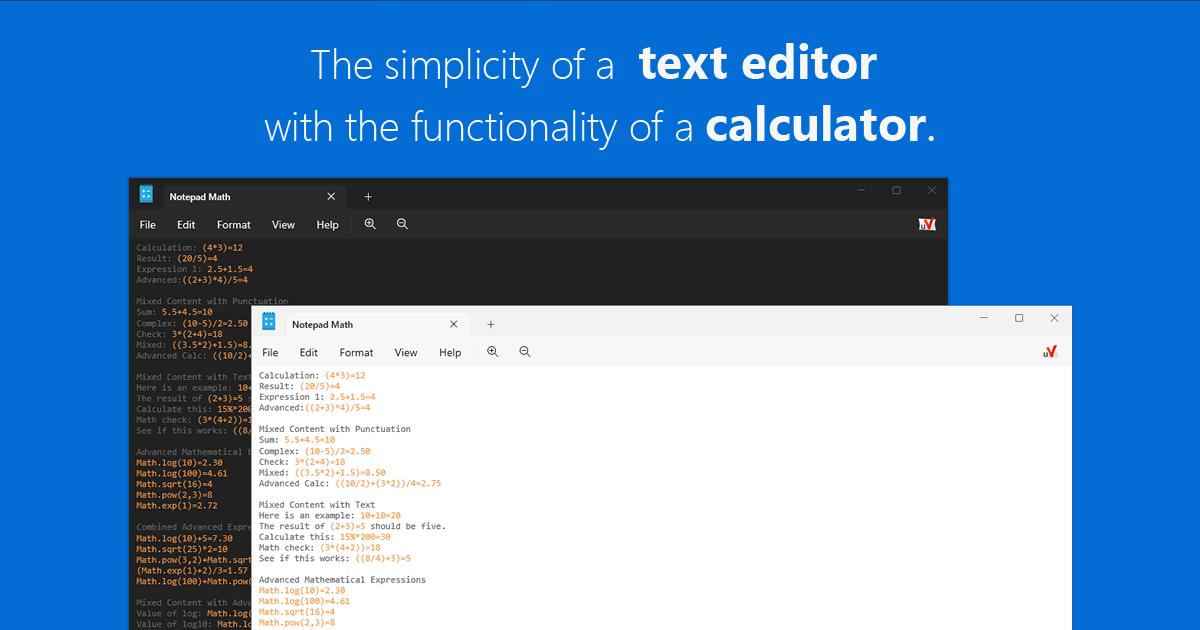Click zoom out icon in dark window
The width and height of the screenshot is (1200, 630).
coord(402,224)
